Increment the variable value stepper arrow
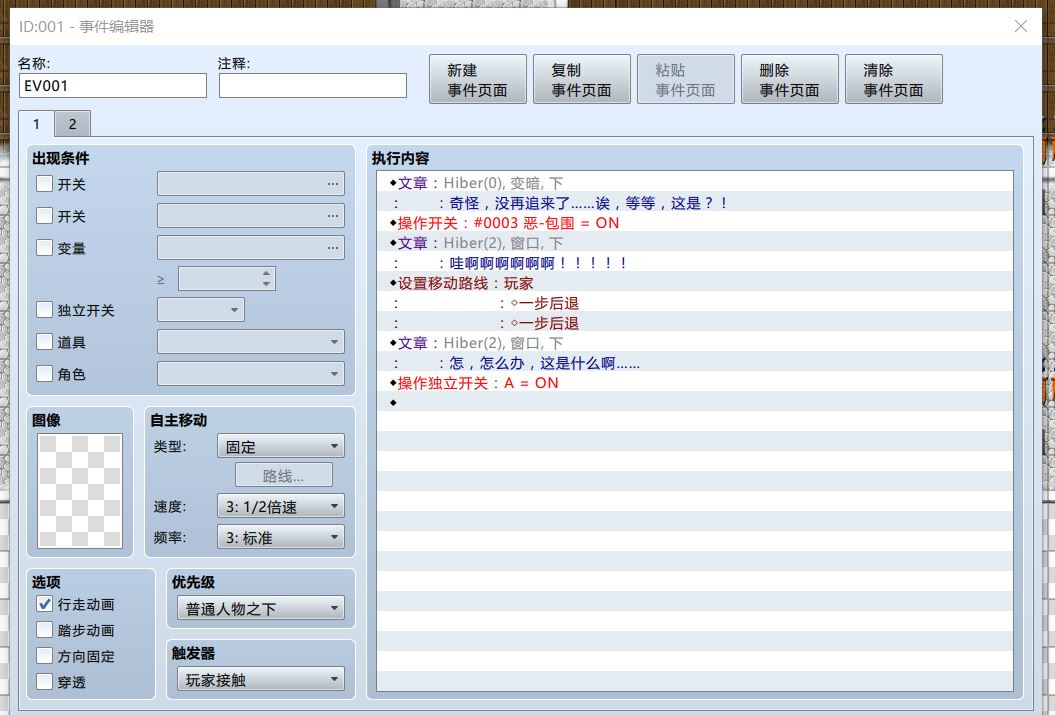 266,273
